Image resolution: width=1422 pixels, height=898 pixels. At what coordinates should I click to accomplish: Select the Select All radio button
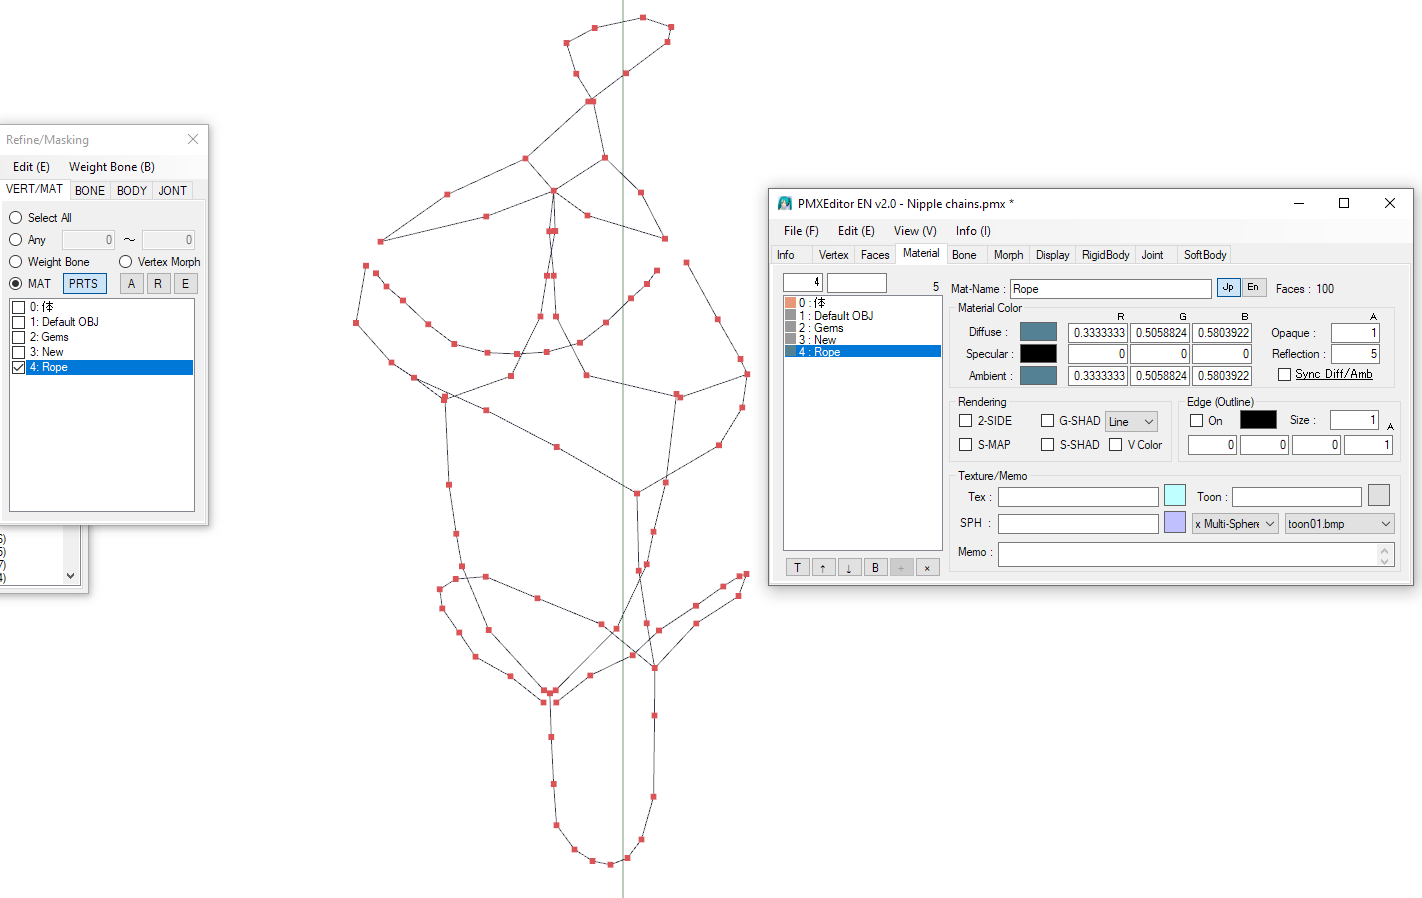(16, 218)
